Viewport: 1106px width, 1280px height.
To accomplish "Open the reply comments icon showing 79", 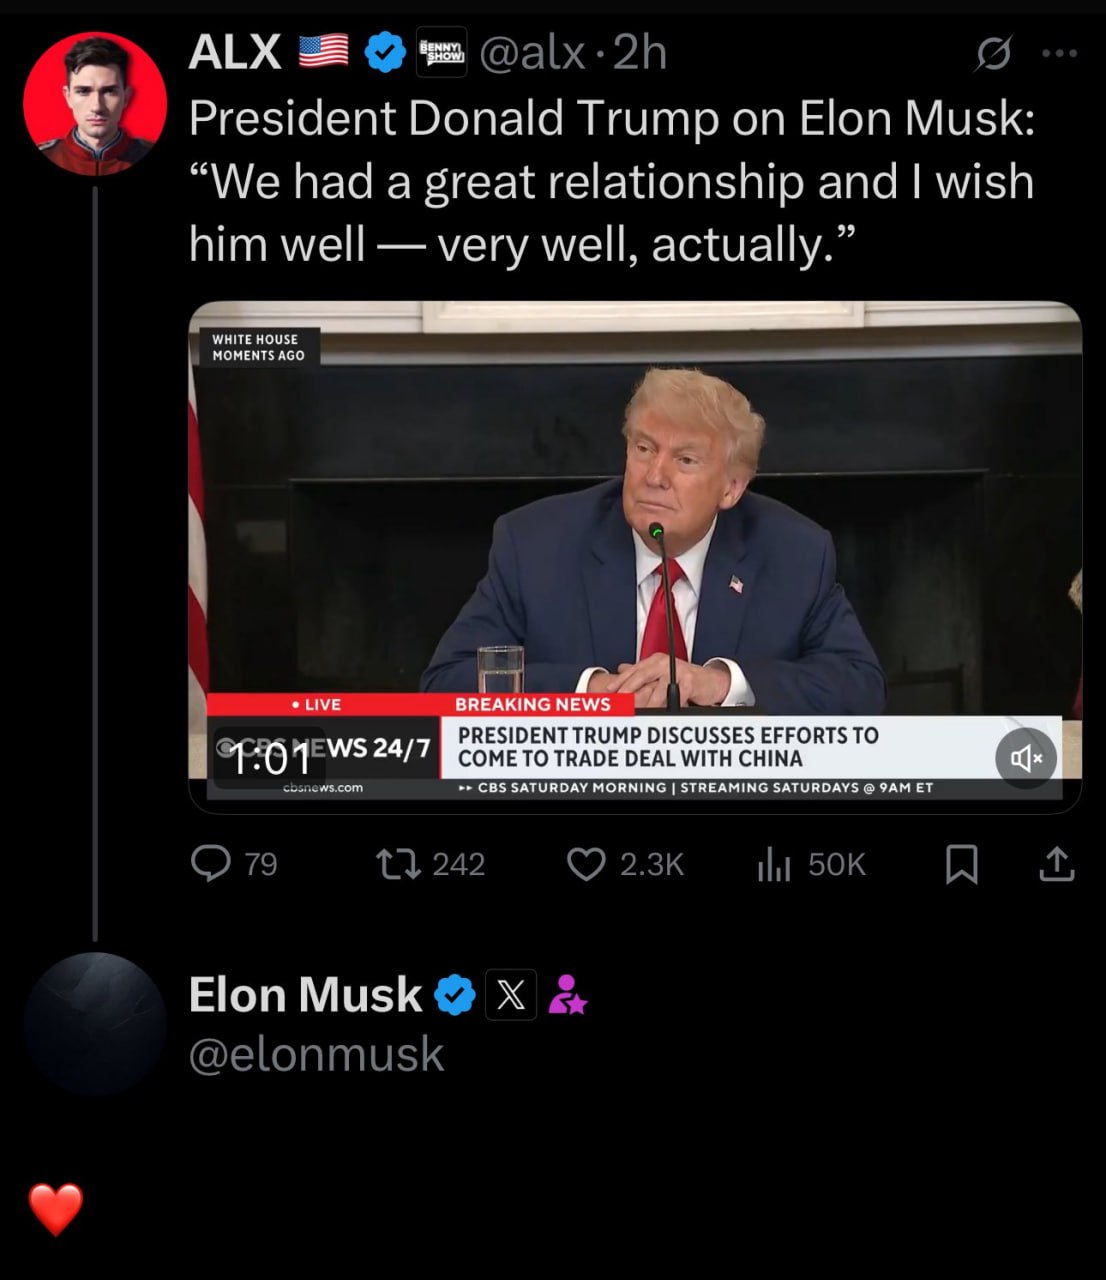I will coord(212,863).
